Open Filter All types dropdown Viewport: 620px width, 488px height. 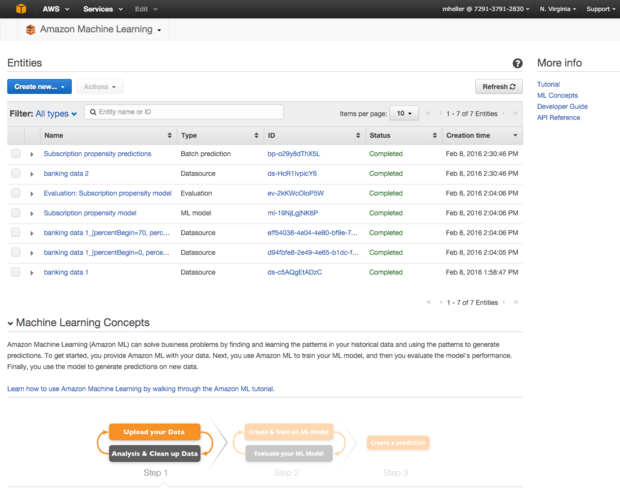[56, 114]
